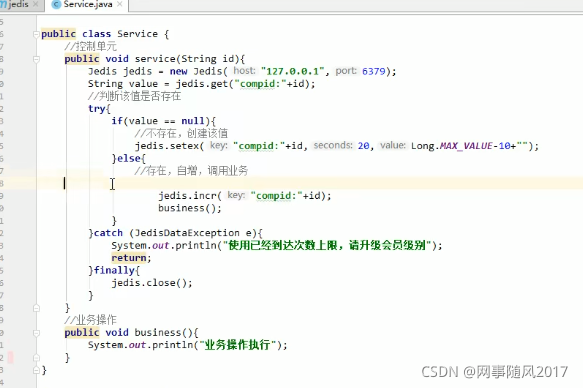Switch to the Service.java editor tab
Image resolution: width=583 pixels, height=388 pixels.
87,4
